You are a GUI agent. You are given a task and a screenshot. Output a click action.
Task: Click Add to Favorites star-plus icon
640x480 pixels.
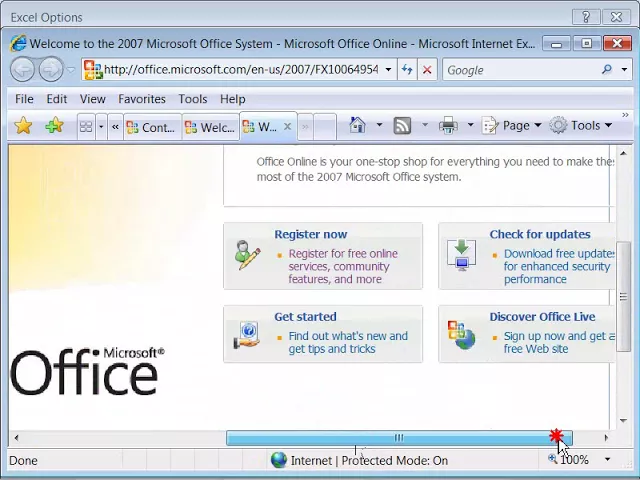tap(54, 126)
